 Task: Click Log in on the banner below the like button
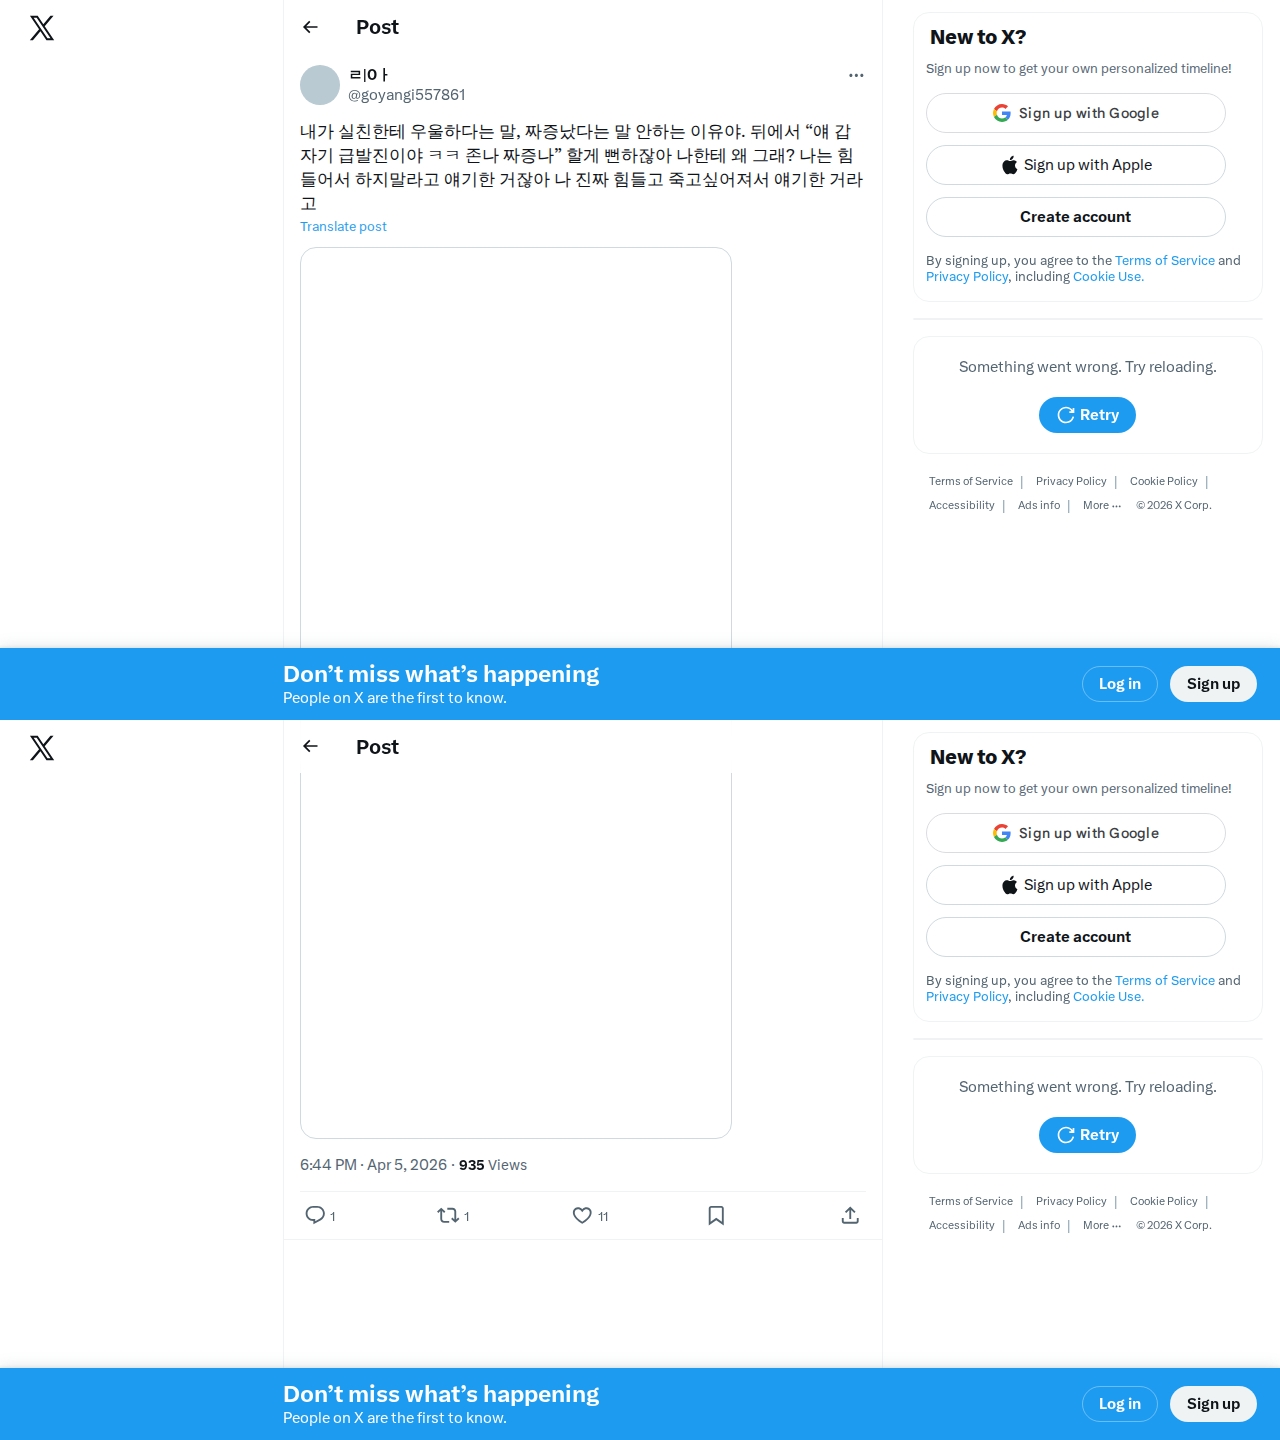[1120, 1404]
